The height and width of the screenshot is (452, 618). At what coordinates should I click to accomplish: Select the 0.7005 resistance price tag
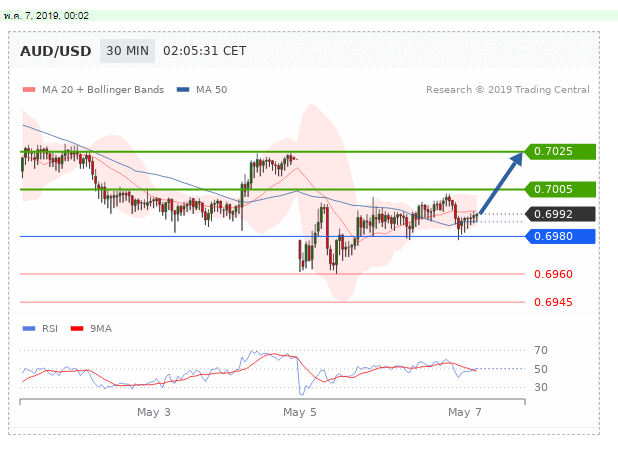point(560,189)
